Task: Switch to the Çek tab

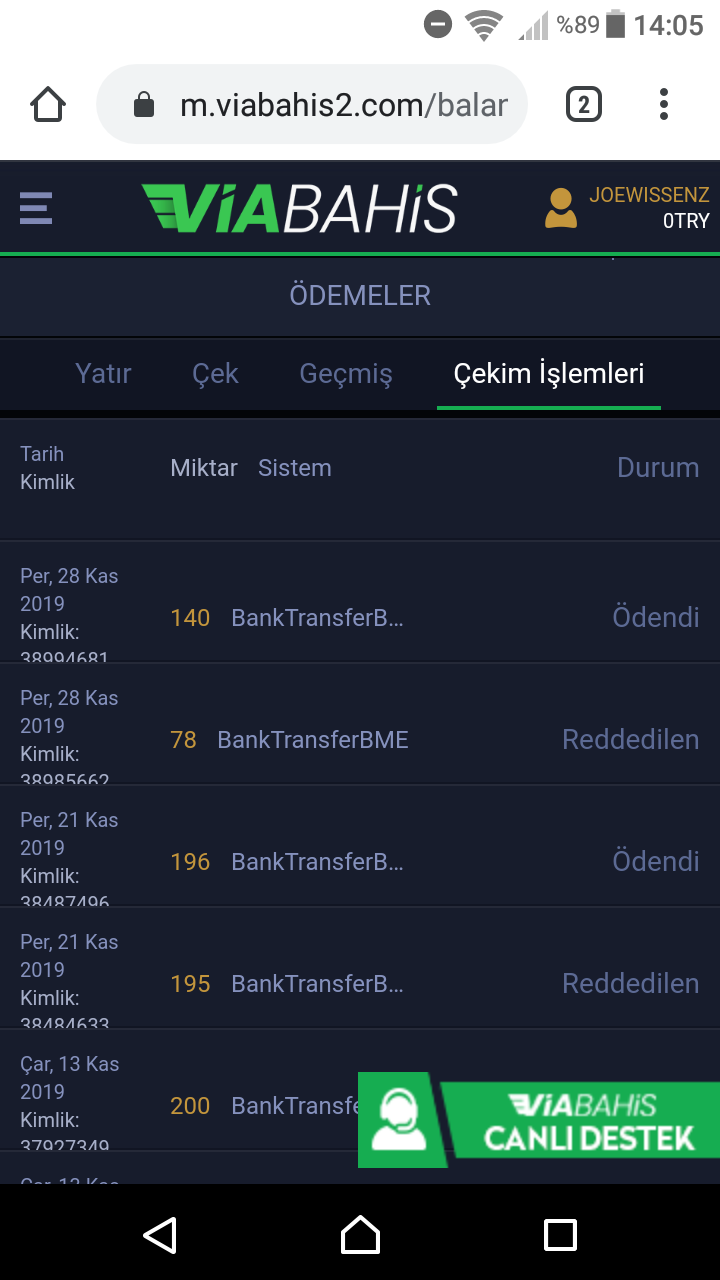Action: 215,374
